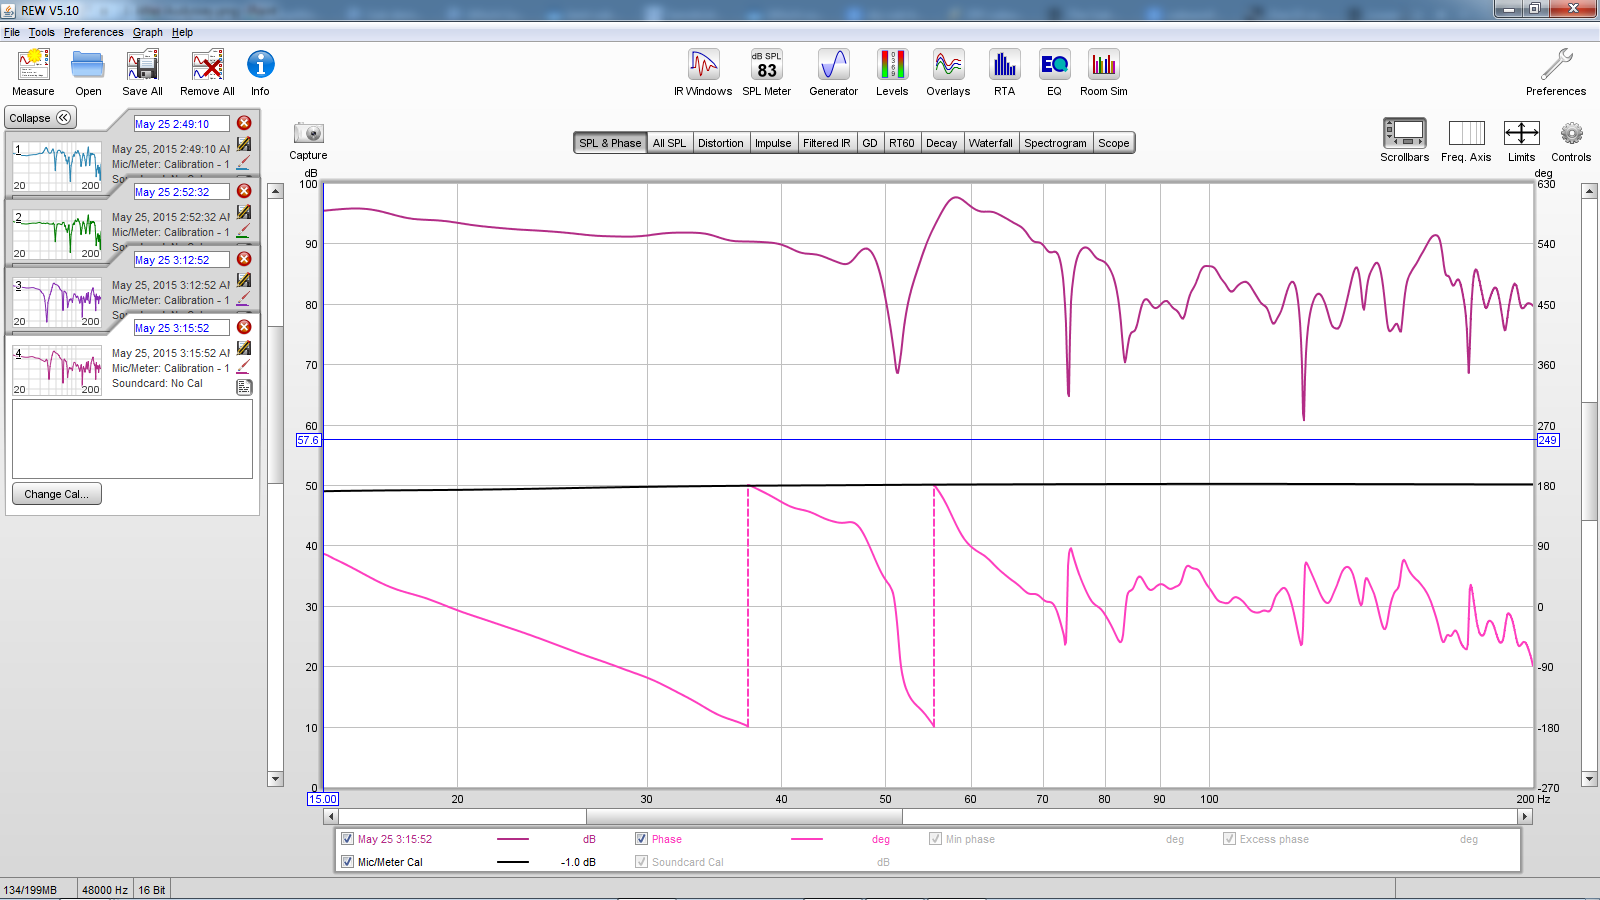The image size is (1600, 900).
Task: Select measurement 3 thumbnail
Action: click(x=57, y=302)
